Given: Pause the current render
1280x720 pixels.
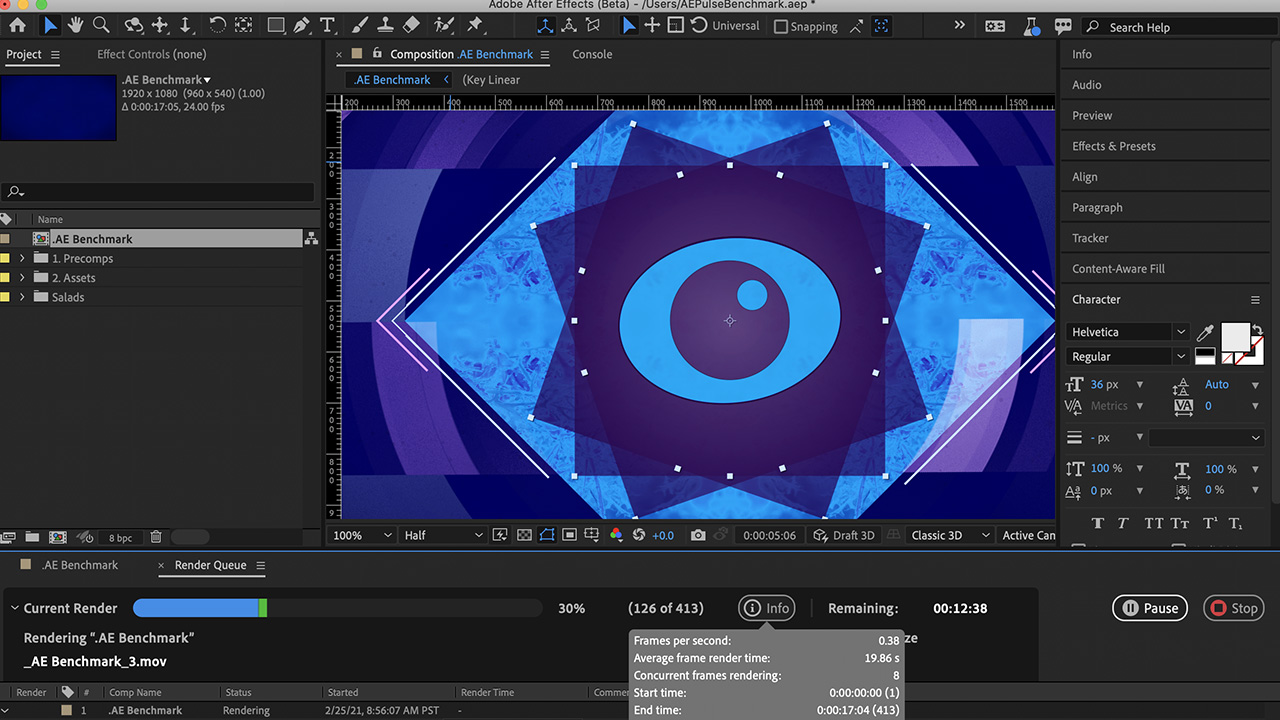Looking at the screenshot, I should click(x=1150, y=608).
